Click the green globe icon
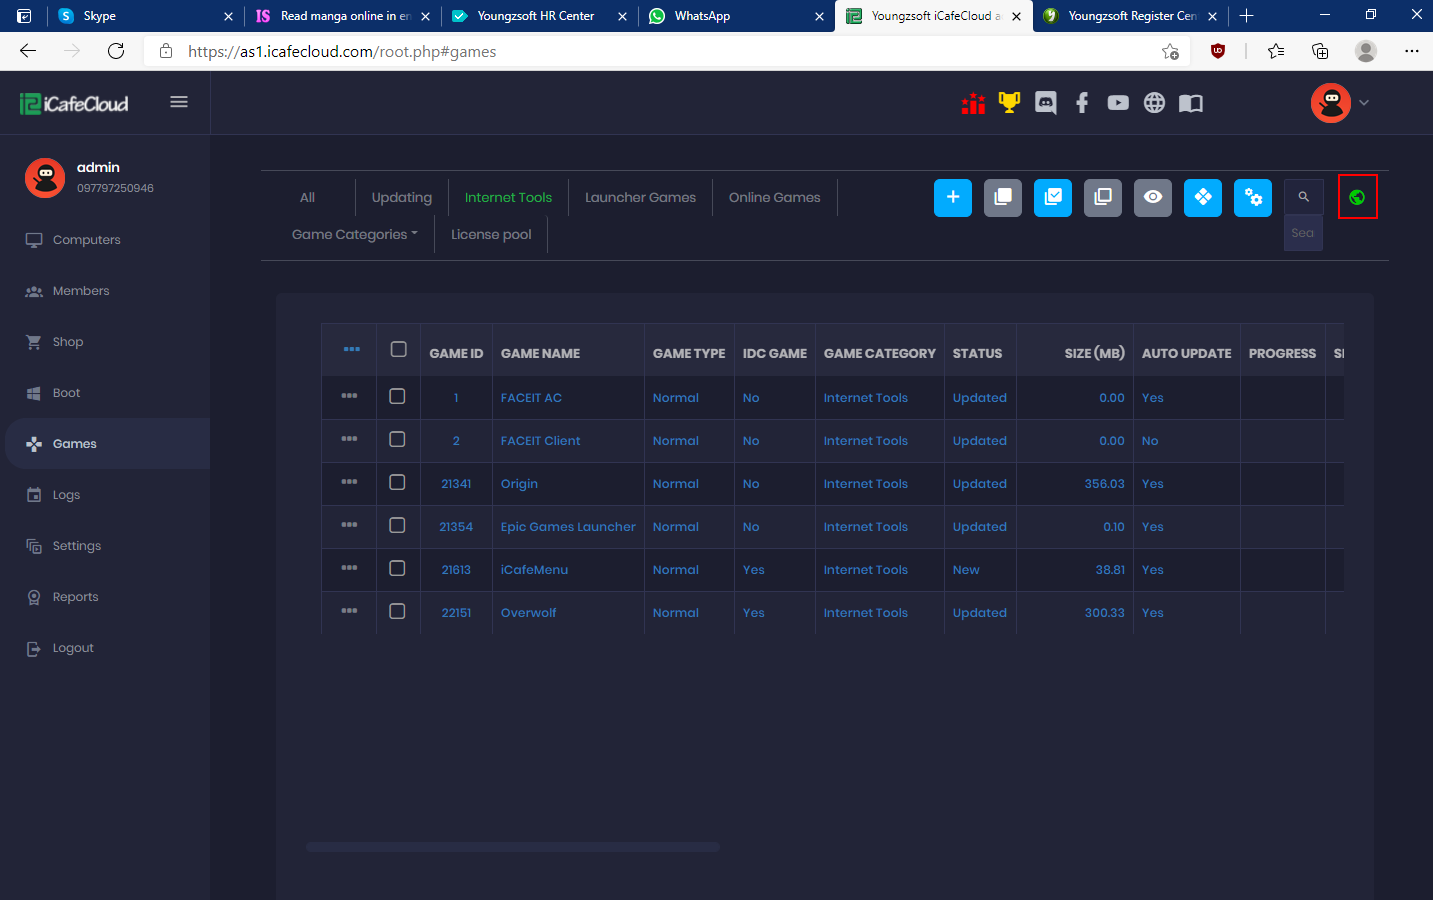Screen dimensions: 1433x900 pyautogui.click(x=1357, y=197)
